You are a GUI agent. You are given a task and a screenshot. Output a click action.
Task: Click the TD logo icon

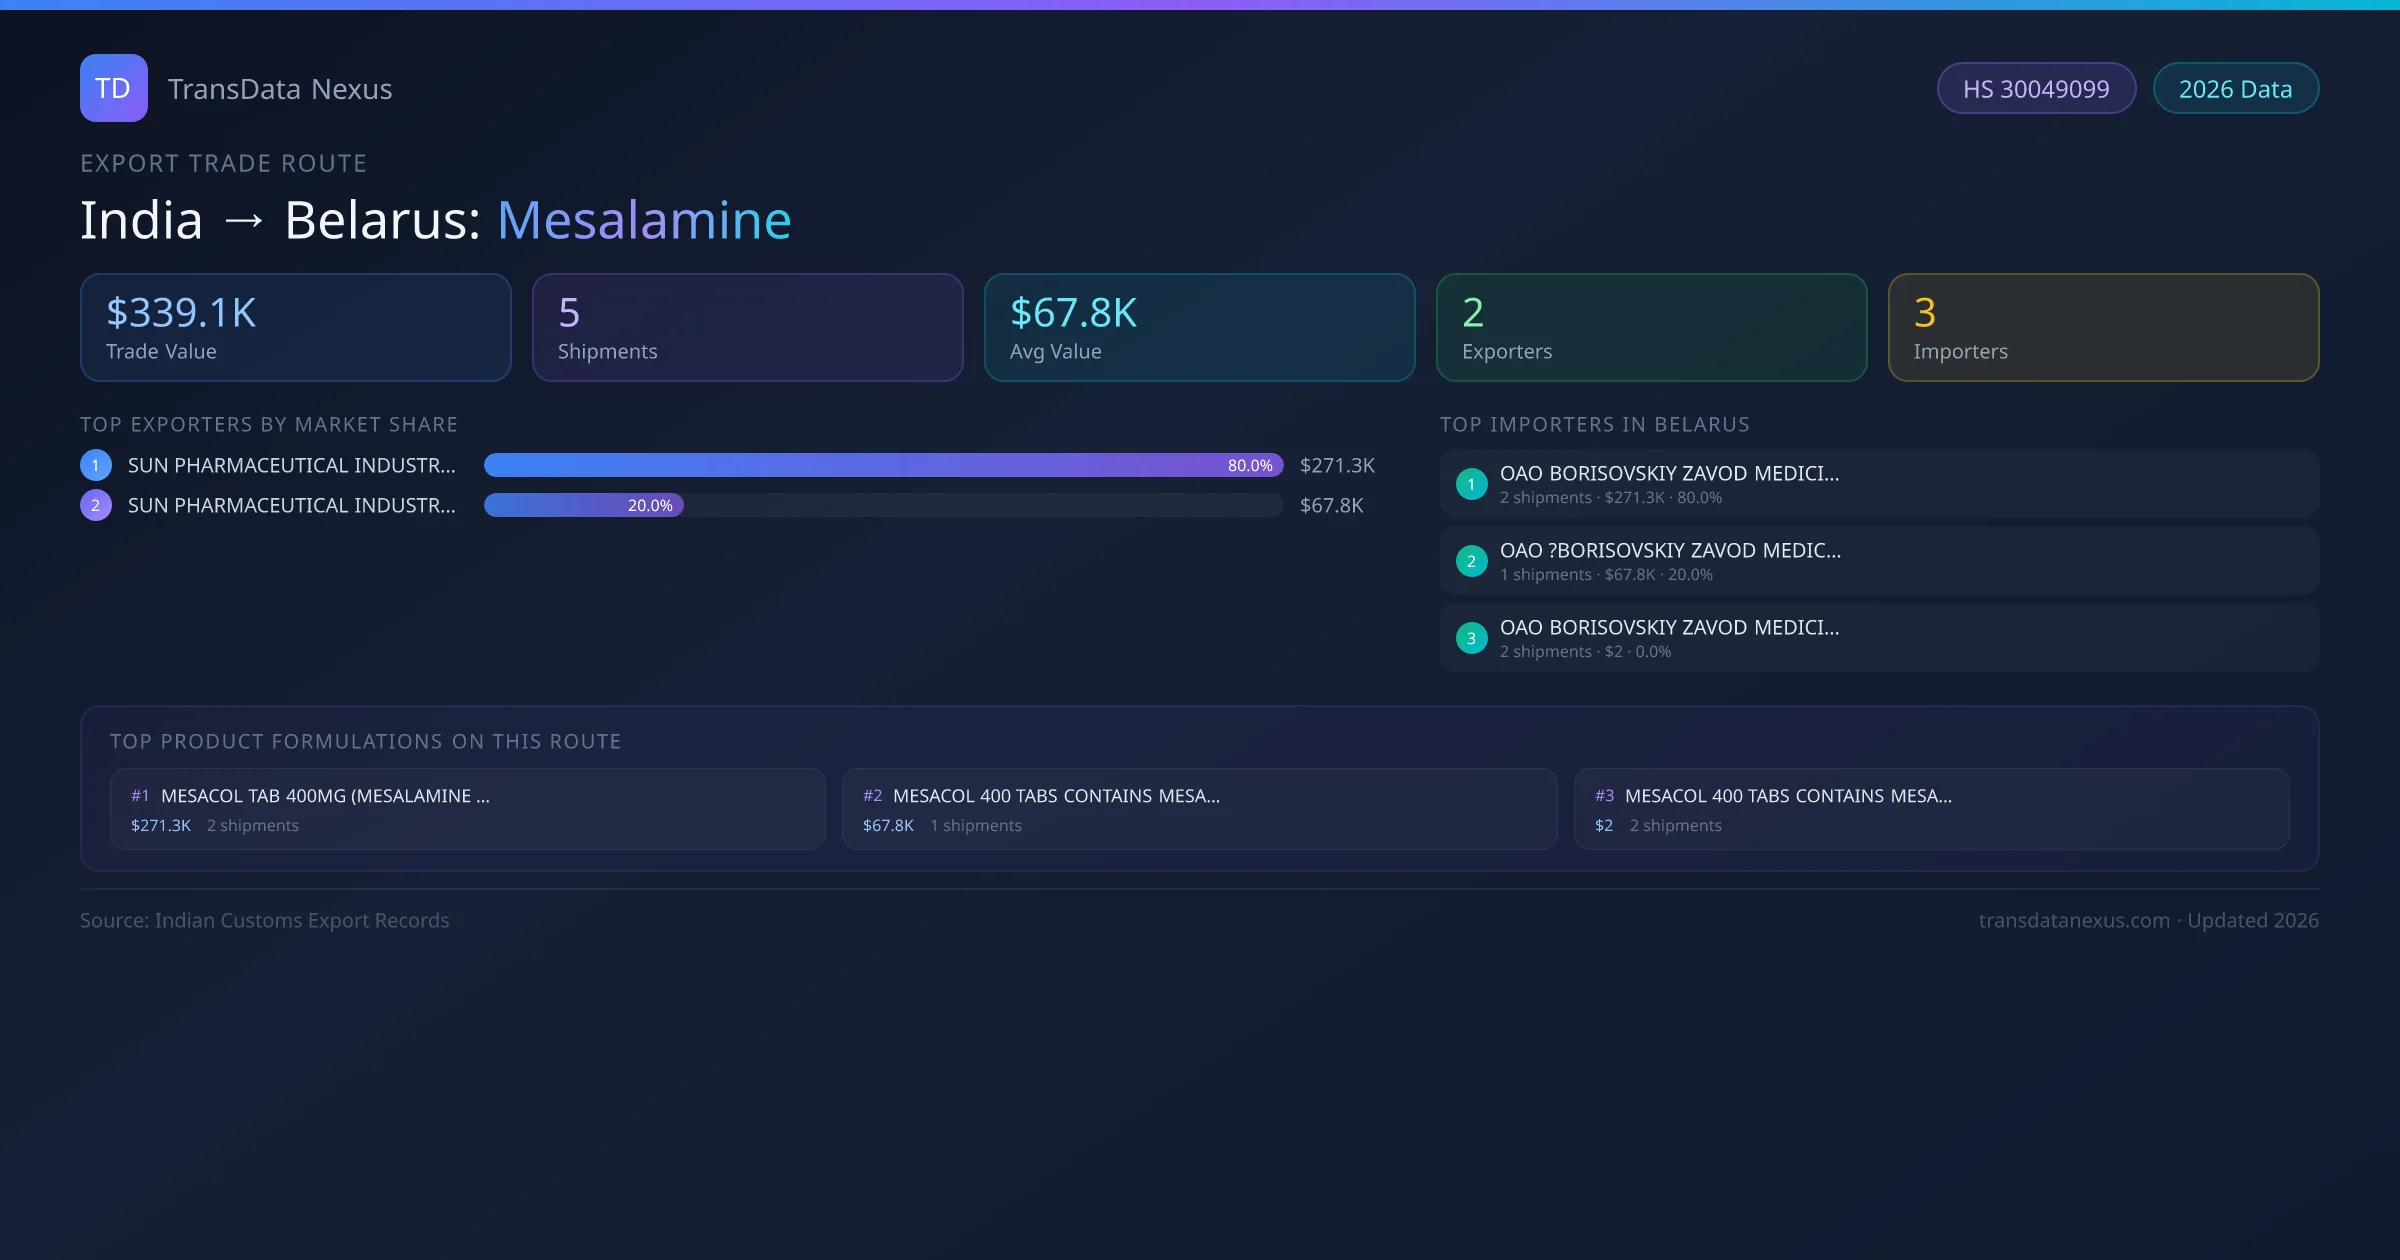click(x=113, y=88)
